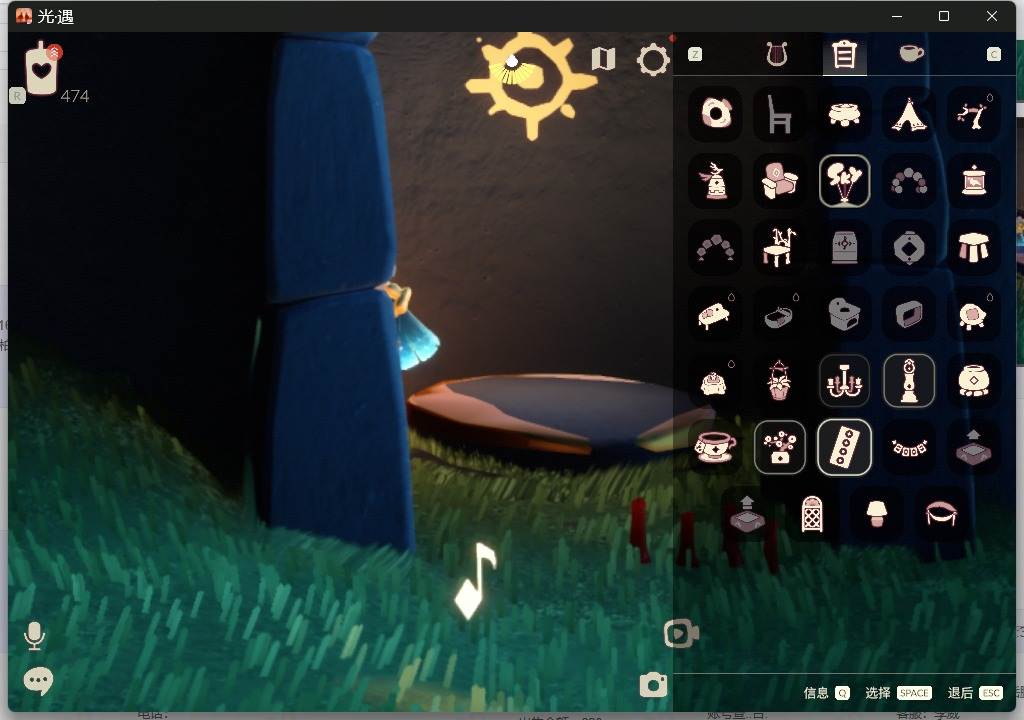Viewport: 1024px width, 720px height.
Task: Choose the Sky fireworks prop
Action: [844, 181]
